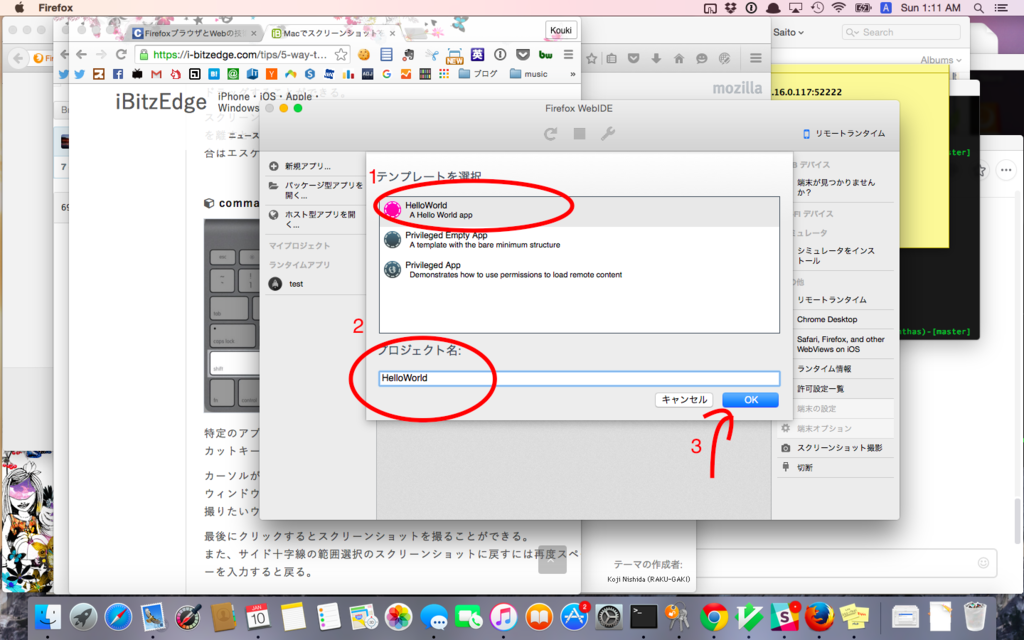Open Spotlight search in menu bar

(x=978, y=8)
